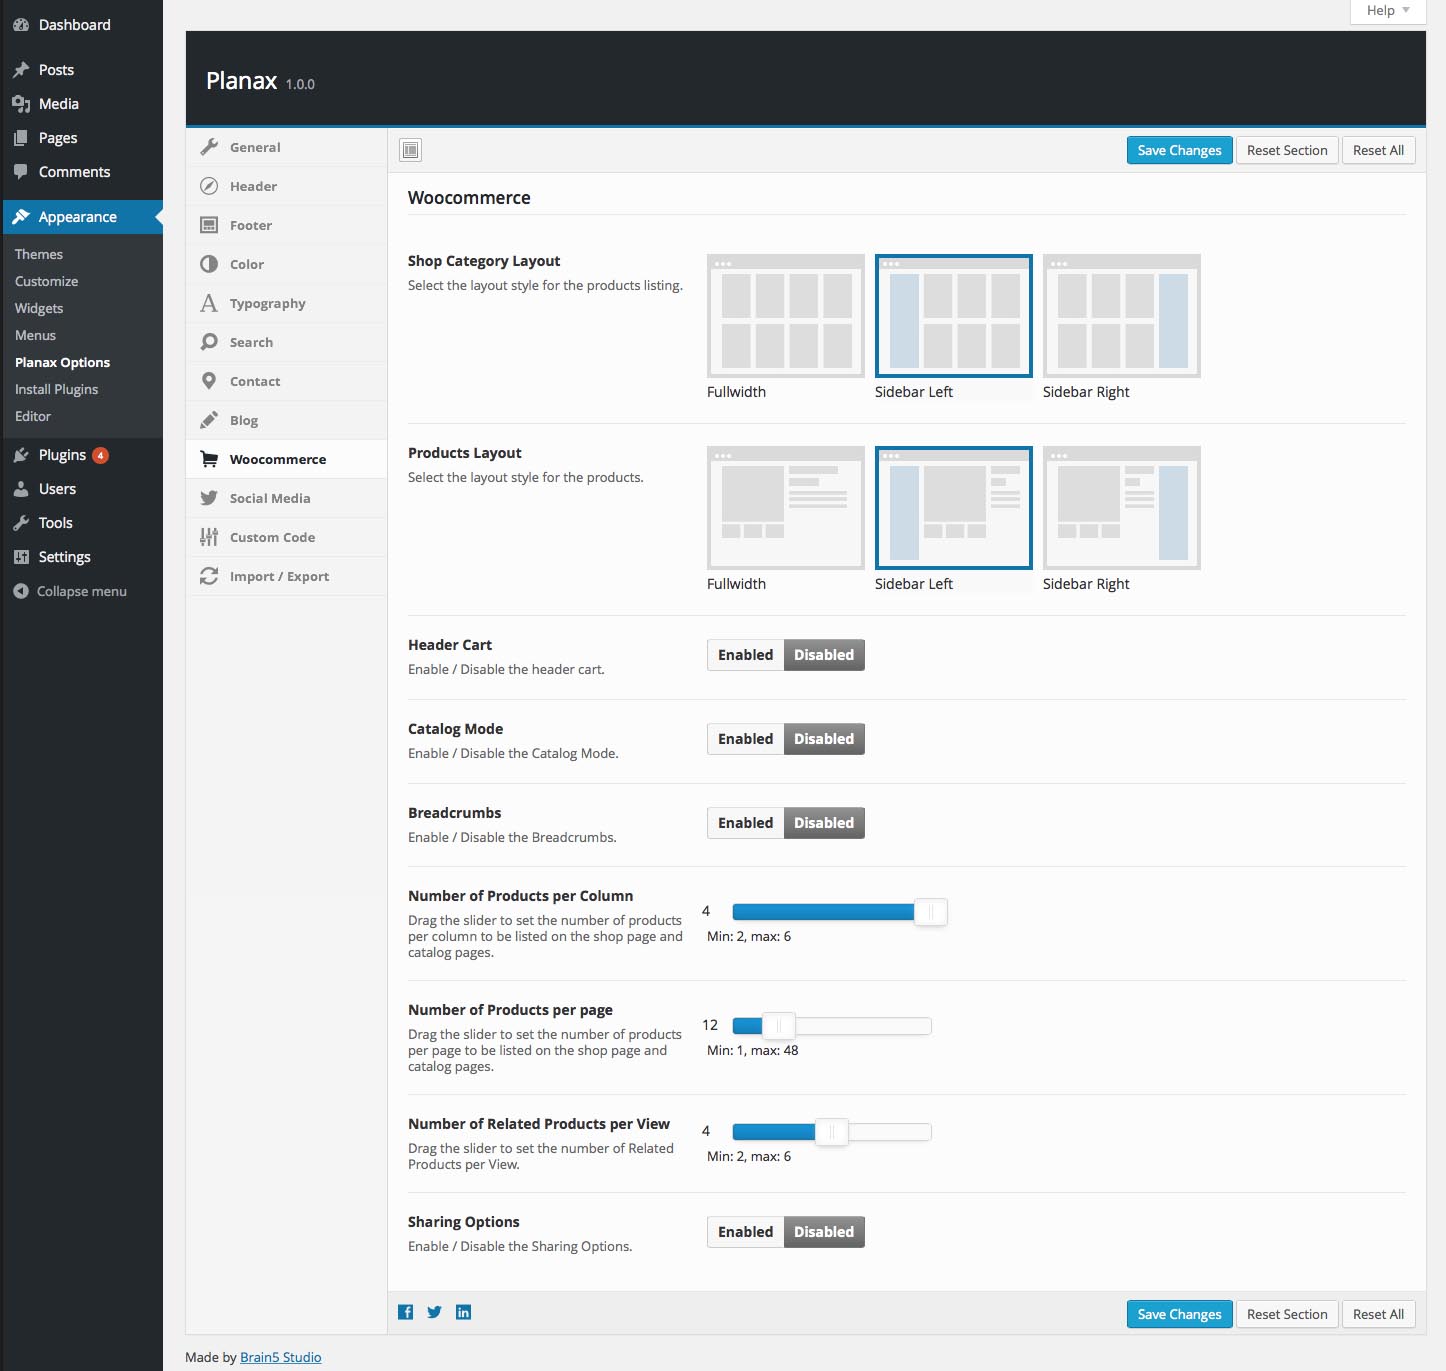The height and width of the screenshot is (1371, 1446).
Task: Click the Facebook icon in footer
Action: pos(405,1312)
